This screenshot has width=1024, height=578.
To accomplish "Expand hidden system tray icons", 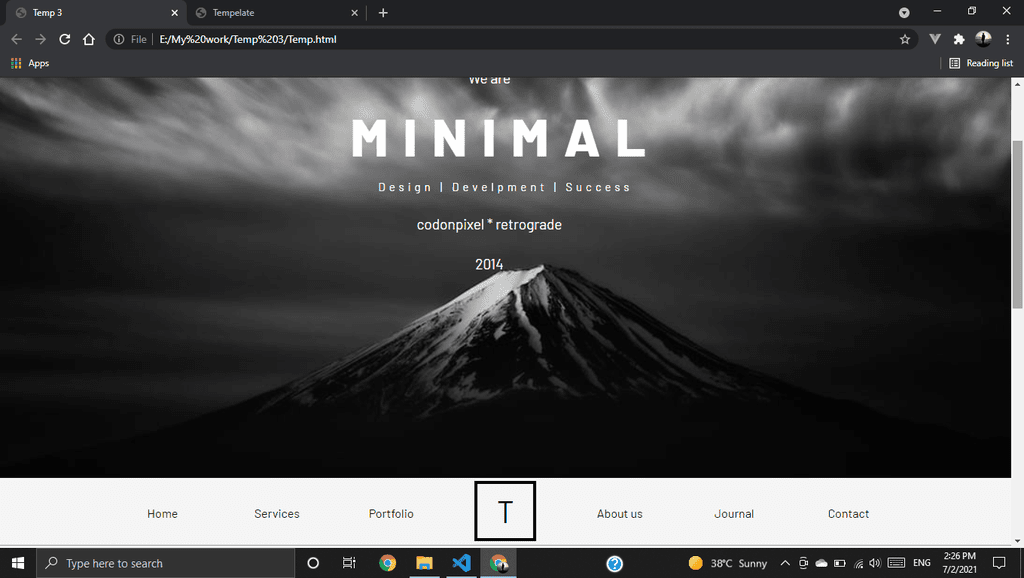I will pyautogui.click(x=785, y=563).
